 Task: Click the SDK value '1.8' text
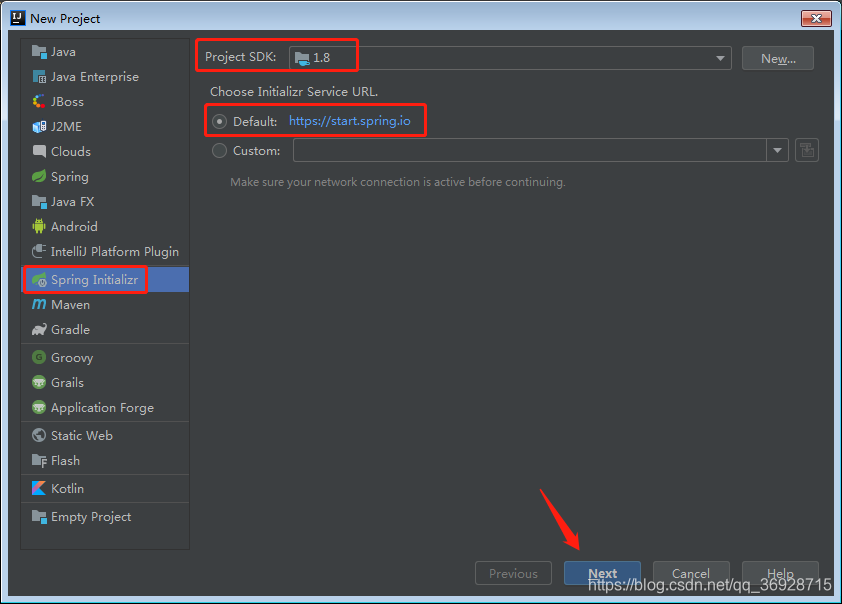[322, 58]
